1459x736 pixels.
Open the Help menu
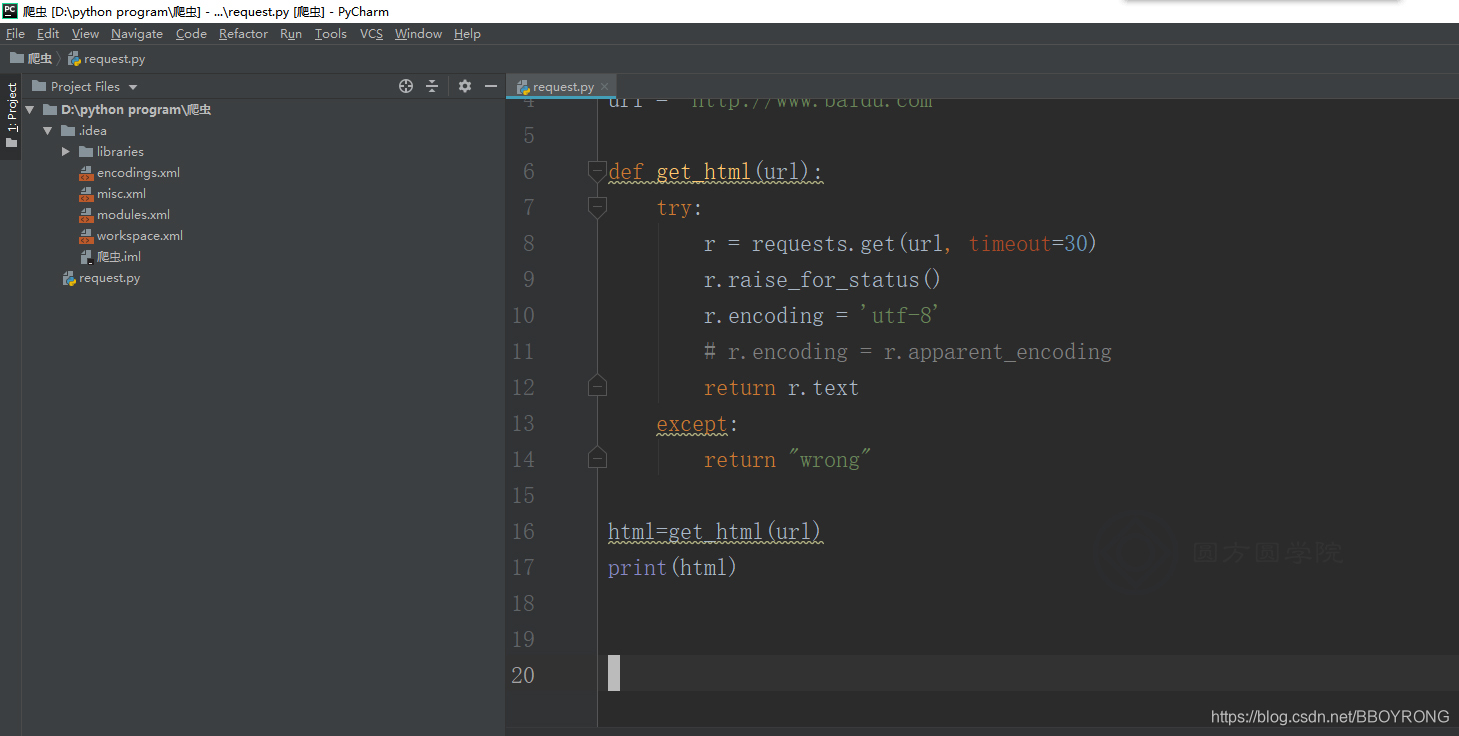tap(467, 34)
